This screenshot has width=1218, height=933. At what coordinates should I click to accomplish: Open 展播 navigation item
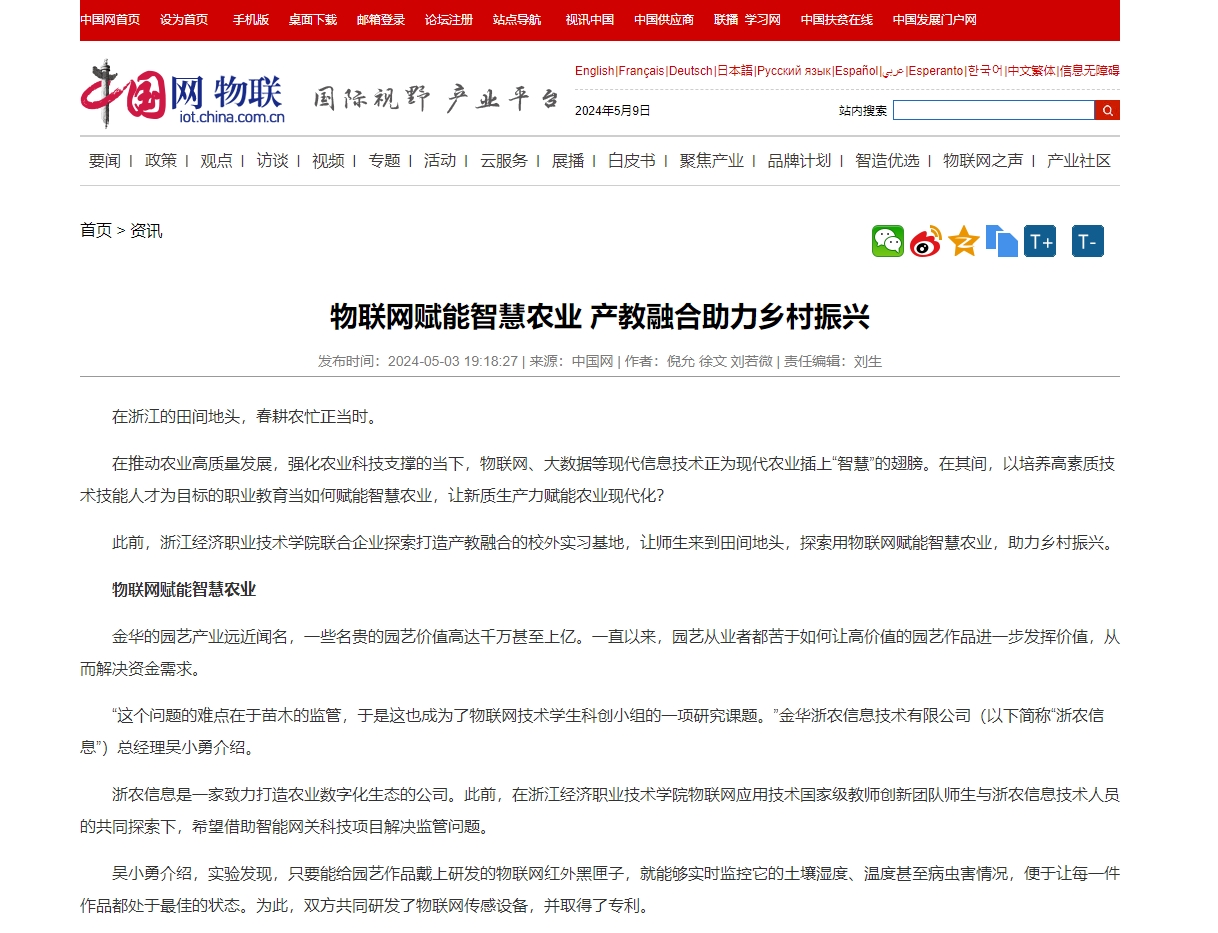(x=568, y=161)
